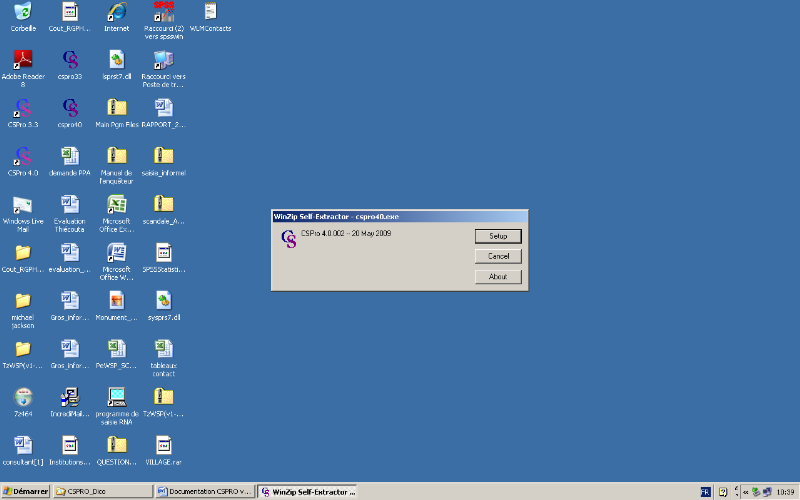Select the CSPro 3.3 shortcut icon

[23, 113]
